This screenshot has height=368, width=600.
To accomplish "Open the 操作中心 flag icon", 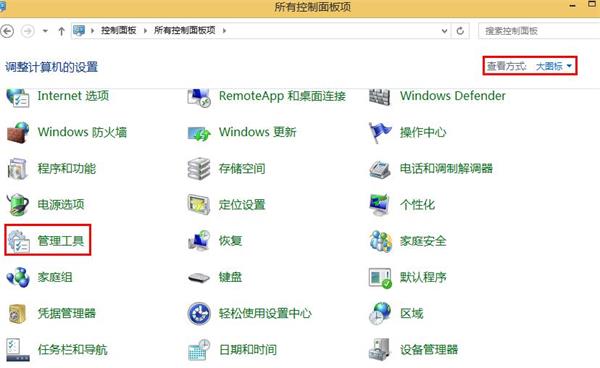I will click(x=380, y=132).
